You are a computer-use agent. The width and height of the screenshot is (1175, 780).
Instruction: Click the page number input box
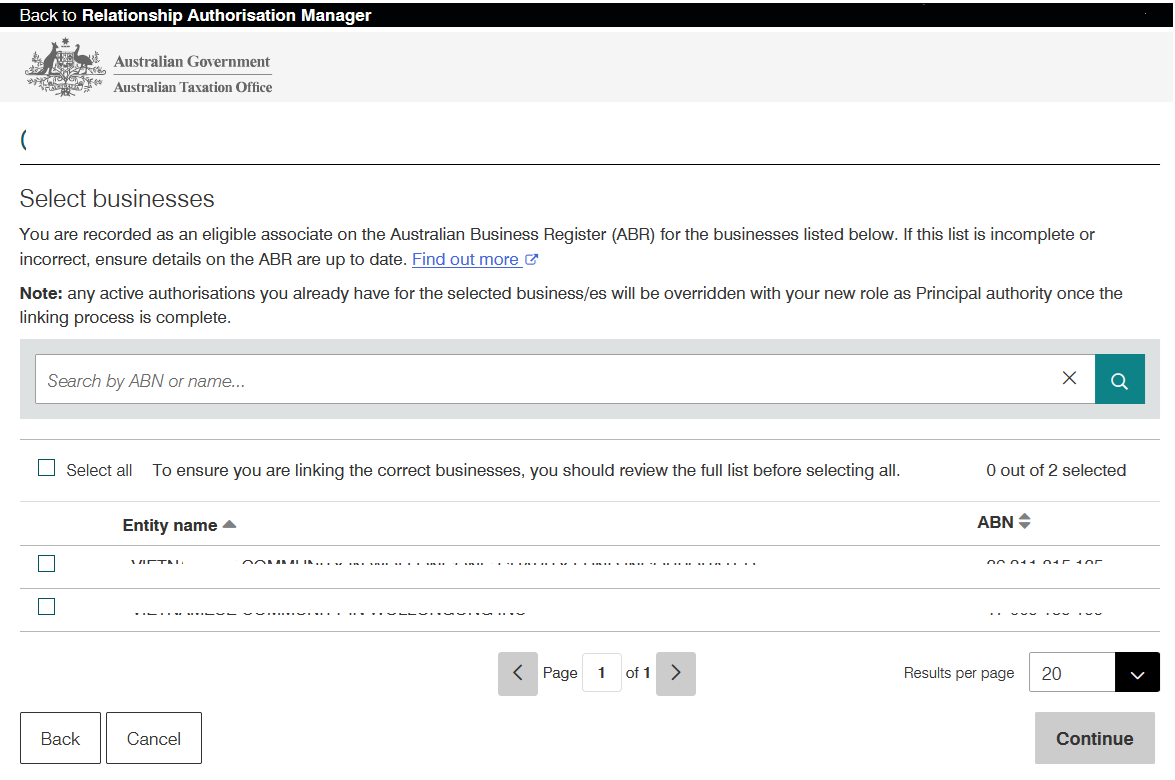click(x=602, y=672)
